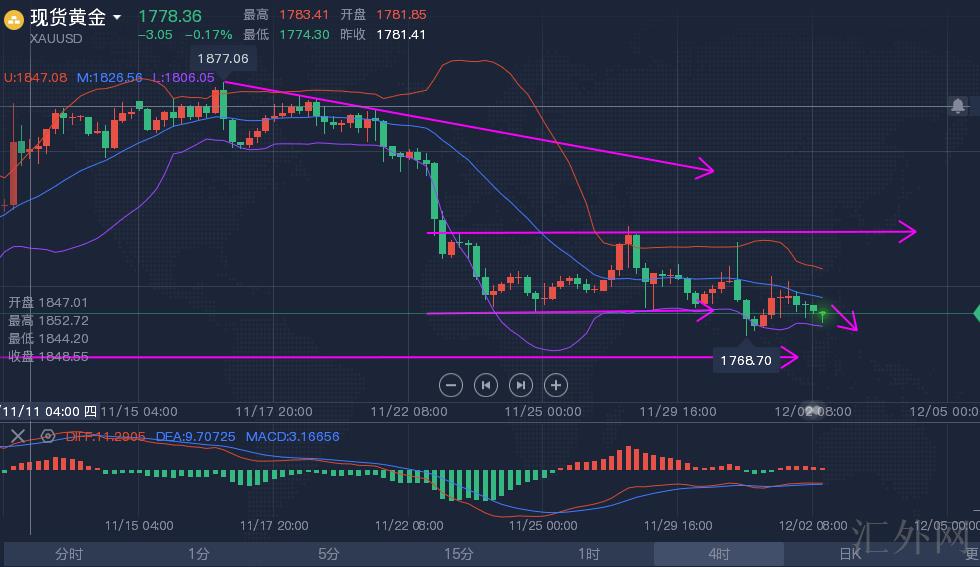Select the 4时 timeframe tab
980x567 pixels.
click(719, 554)
